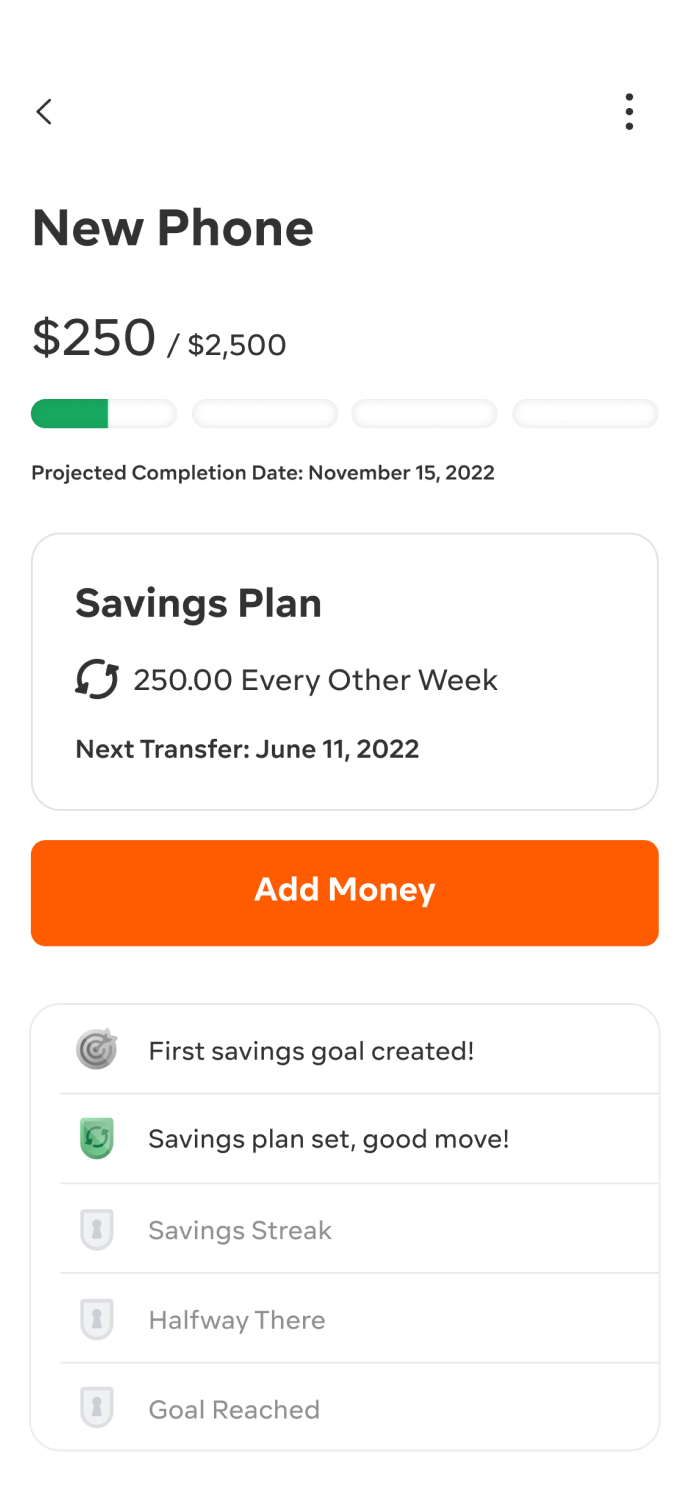Screen dimensions: 688x1485
Task: Tap the green savings plan shield icon
Action: [97, 1139]
